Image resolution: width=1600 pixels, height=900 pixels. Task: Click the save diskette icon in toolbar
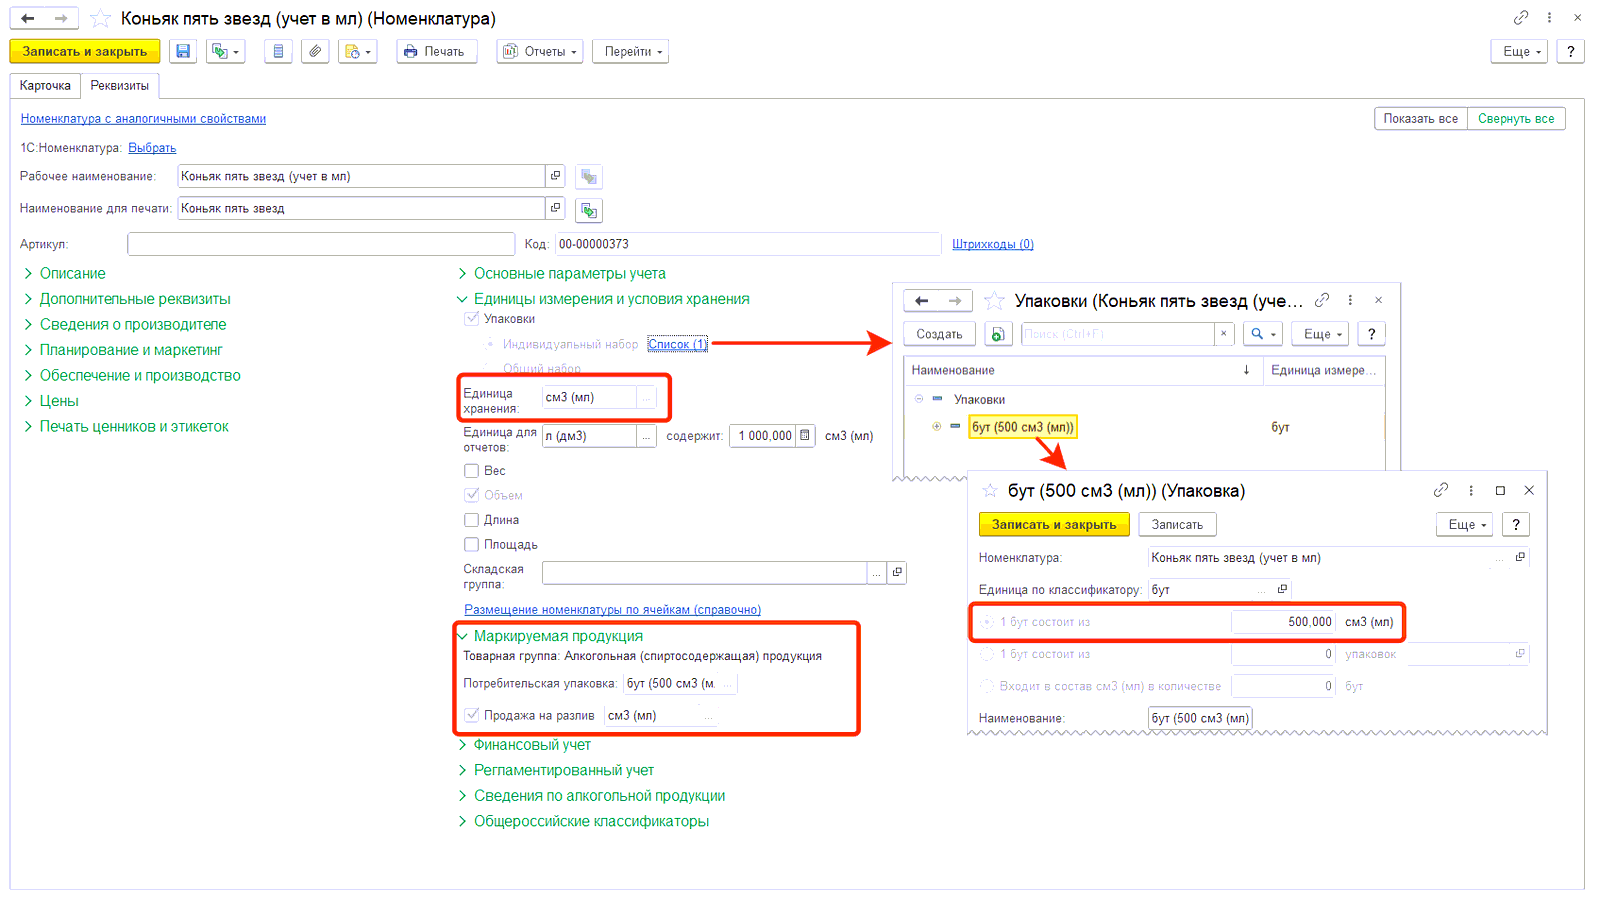click(x=183, y=51)
